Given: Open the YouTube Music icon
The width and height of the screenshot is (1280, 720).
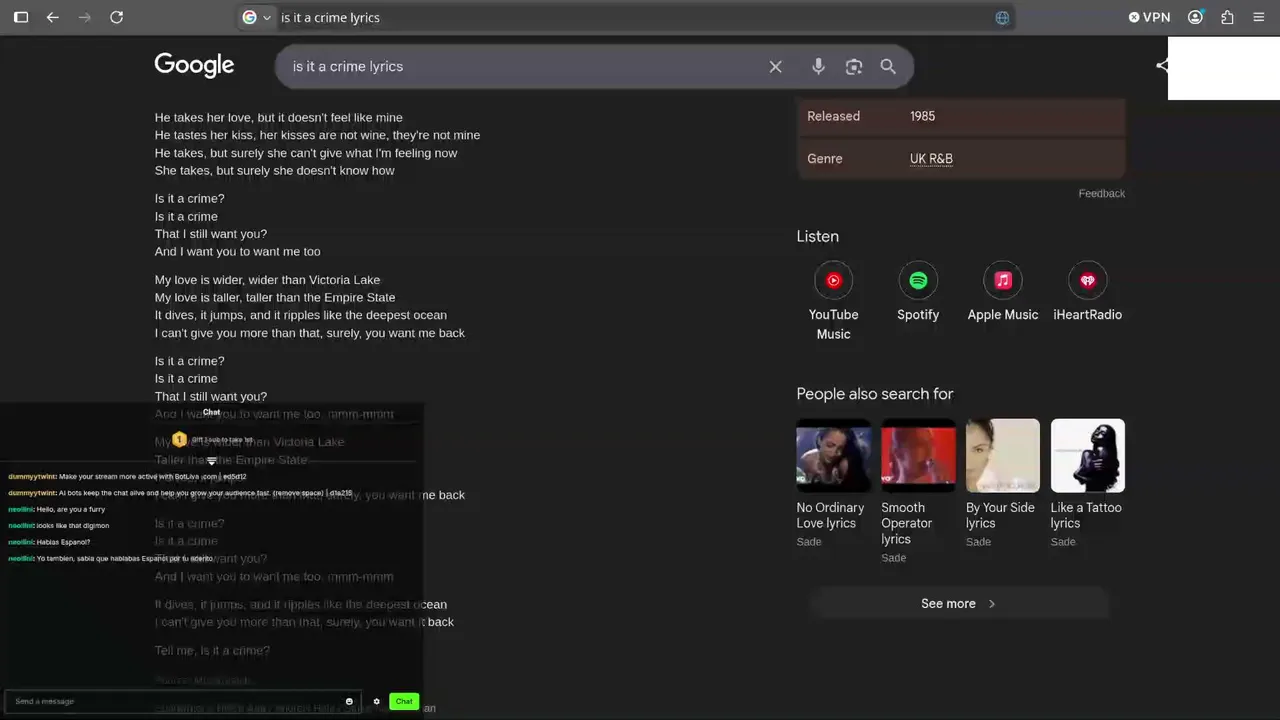Looking at the screenshot, I should click(x=833, y=281).
